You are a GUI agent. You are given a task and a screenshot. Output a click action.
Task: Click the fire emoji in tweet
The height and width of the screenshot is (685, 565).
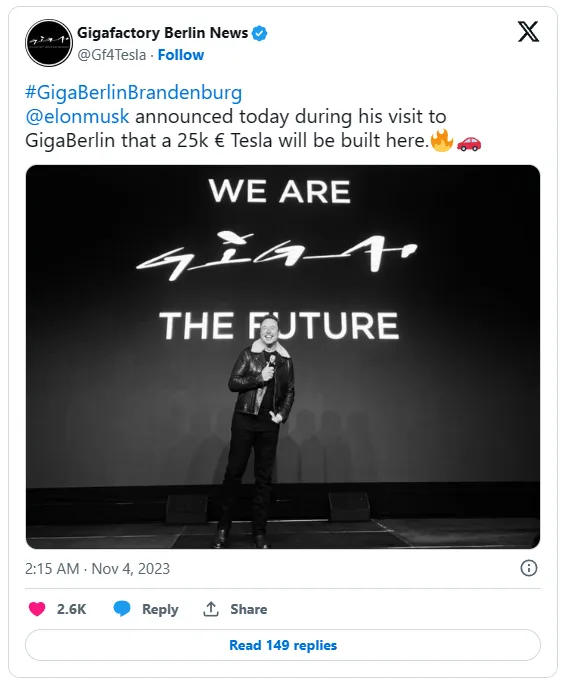coord(442,140)
